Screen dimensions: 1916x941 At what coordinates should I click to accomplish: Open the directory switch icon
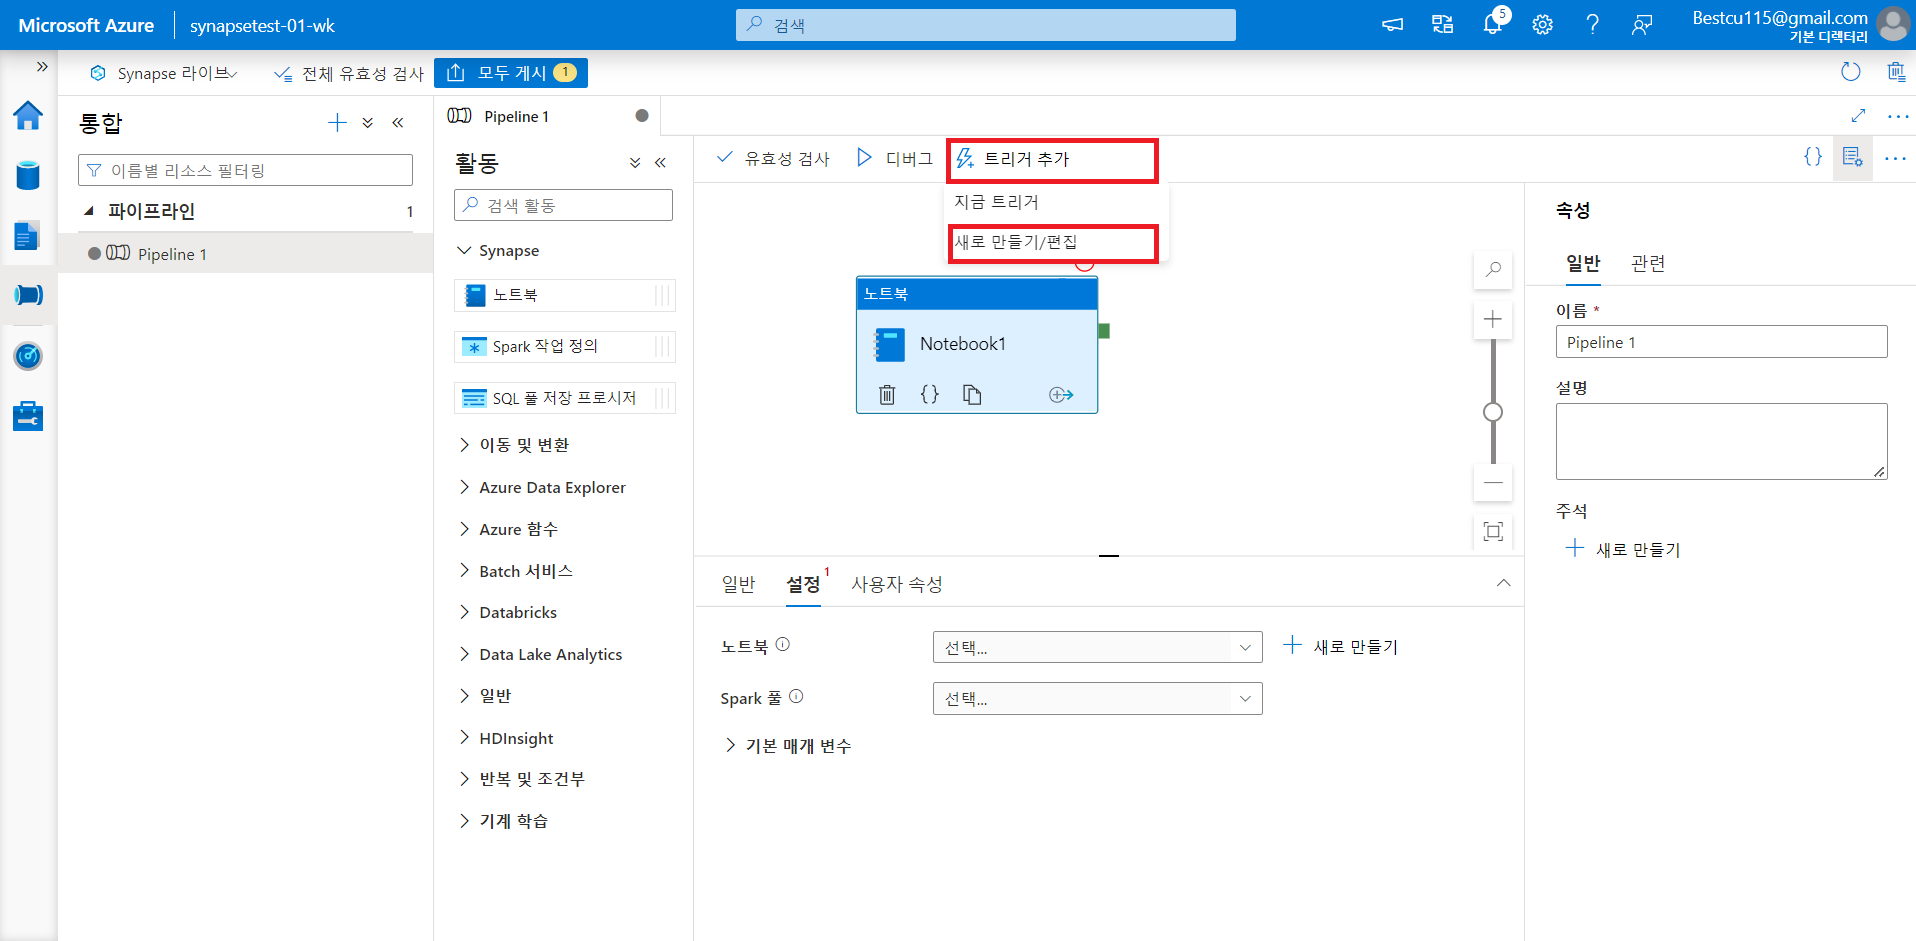(1443, 25)
